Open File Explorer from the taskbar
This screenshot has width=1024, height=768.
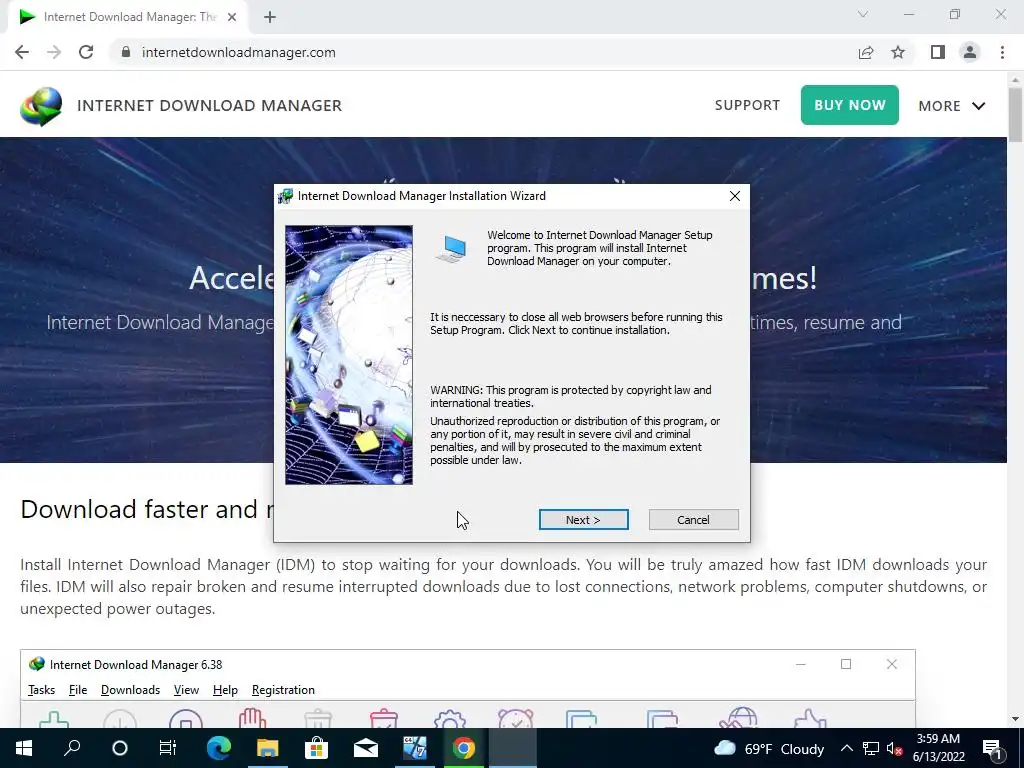267,748
